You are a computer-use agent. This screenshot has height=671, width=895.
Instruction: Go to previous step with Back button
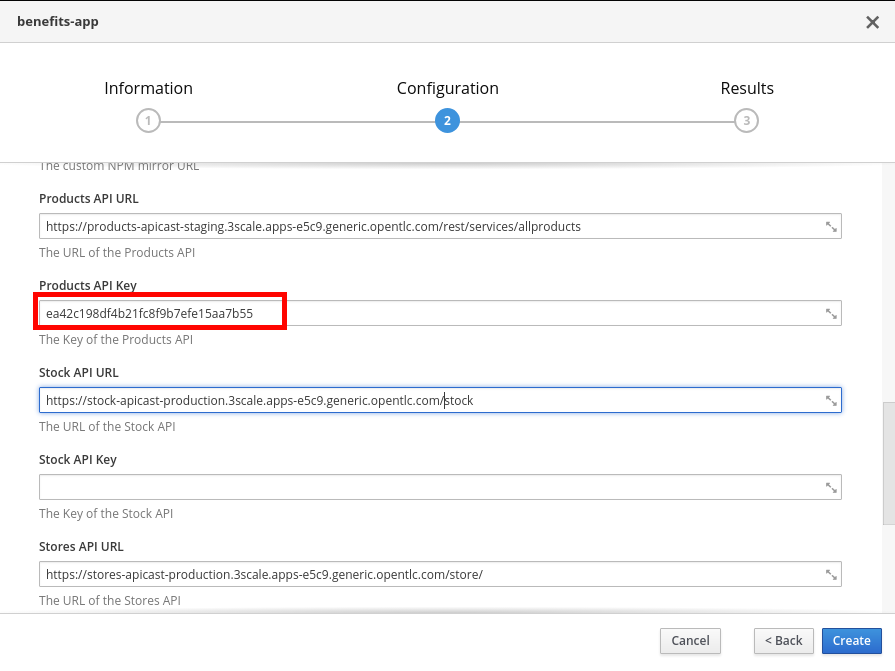tap(783, 641)
